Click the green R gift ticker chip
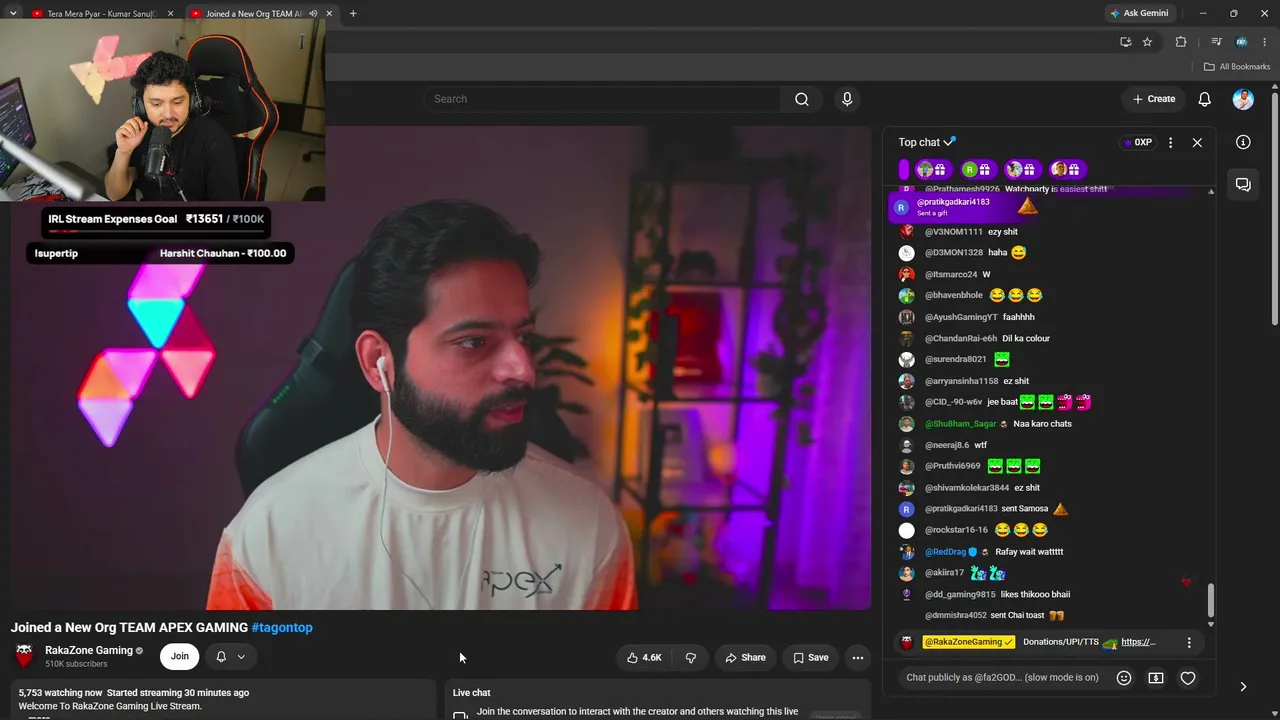This screenshot has width=1280, height=720. (976, 169)
